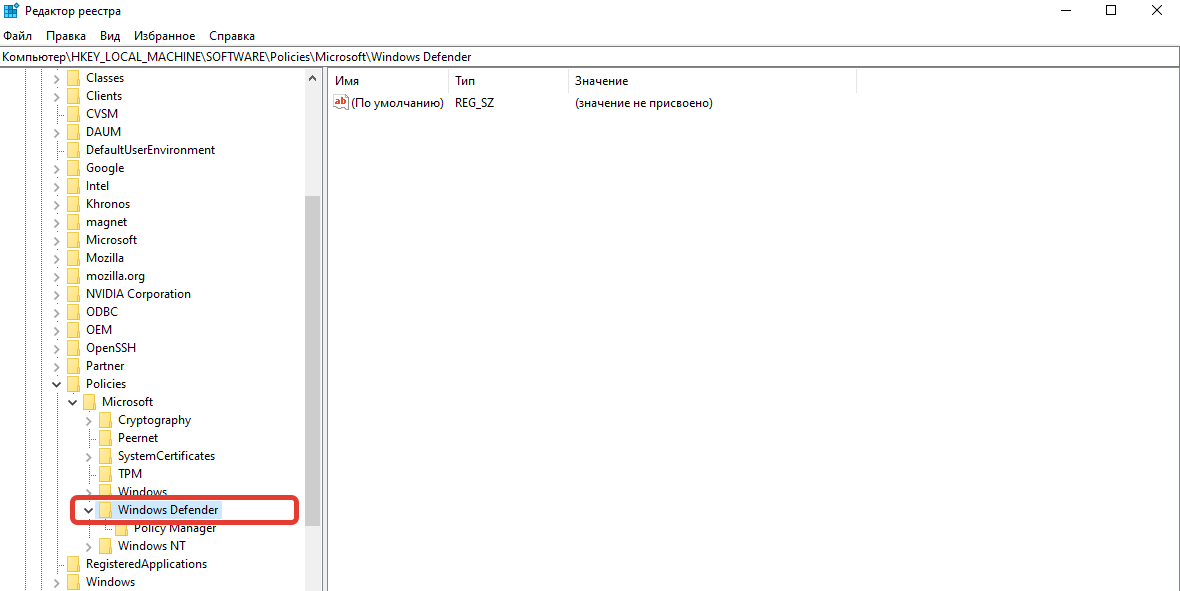This screenshot has width=1180, height=591.
Task: Open the Файл menu
Action: [x=18, y=36]
